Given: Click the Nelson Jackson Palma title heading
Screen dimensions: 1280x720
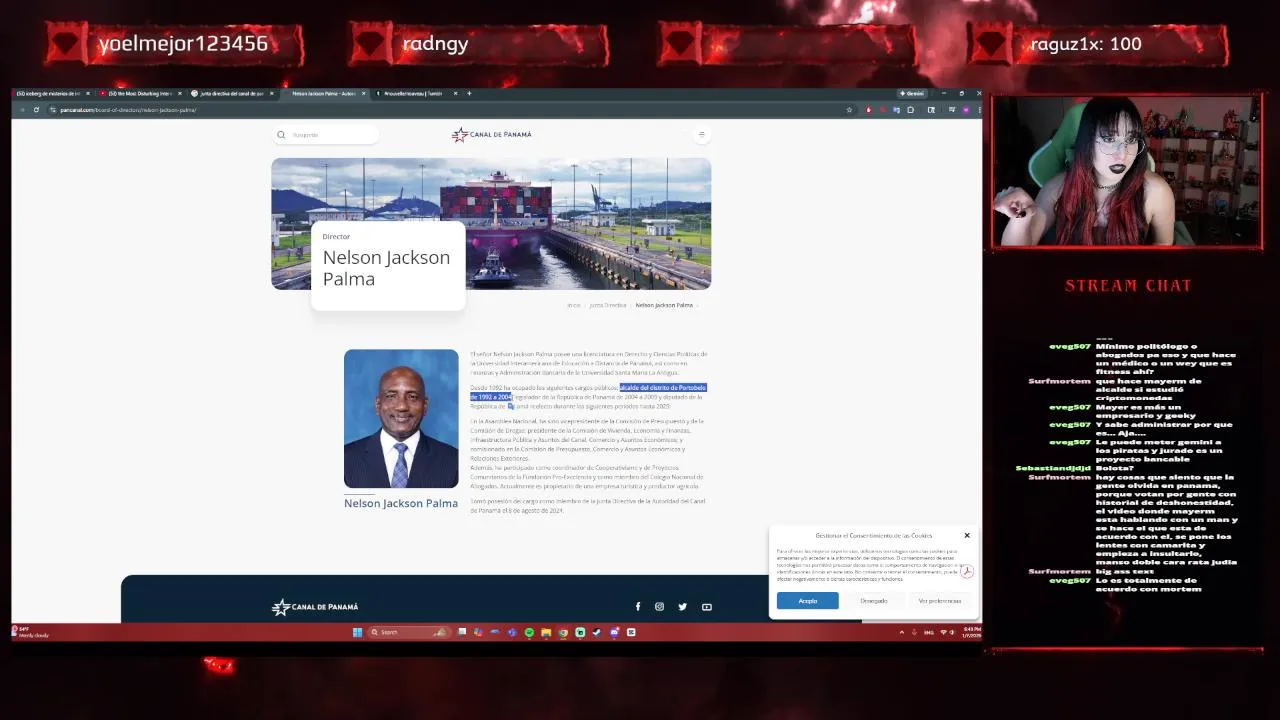Looking at the screenshot, I should [386, 268].
